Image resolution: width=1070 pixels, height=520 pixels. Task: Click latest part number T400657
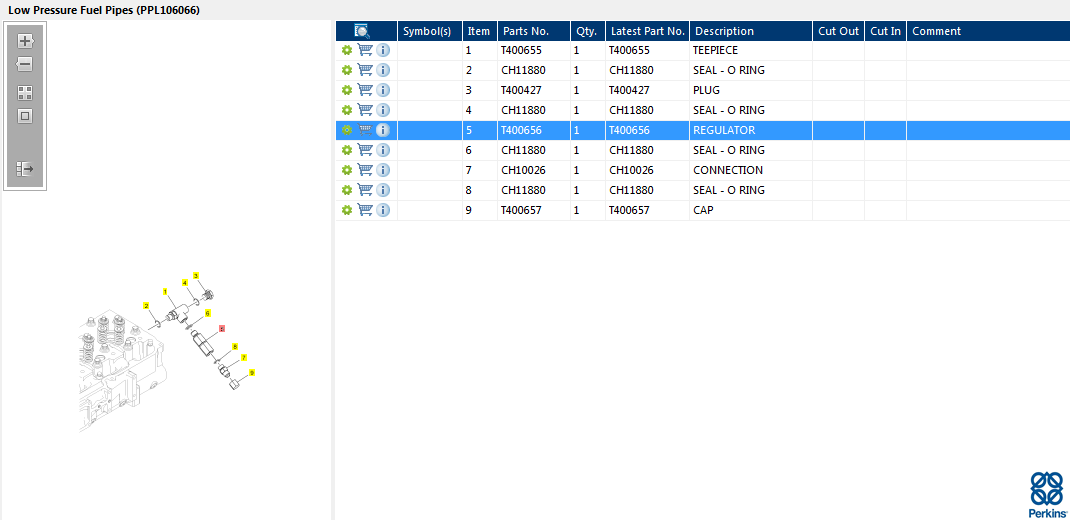(x=629, y=210)
